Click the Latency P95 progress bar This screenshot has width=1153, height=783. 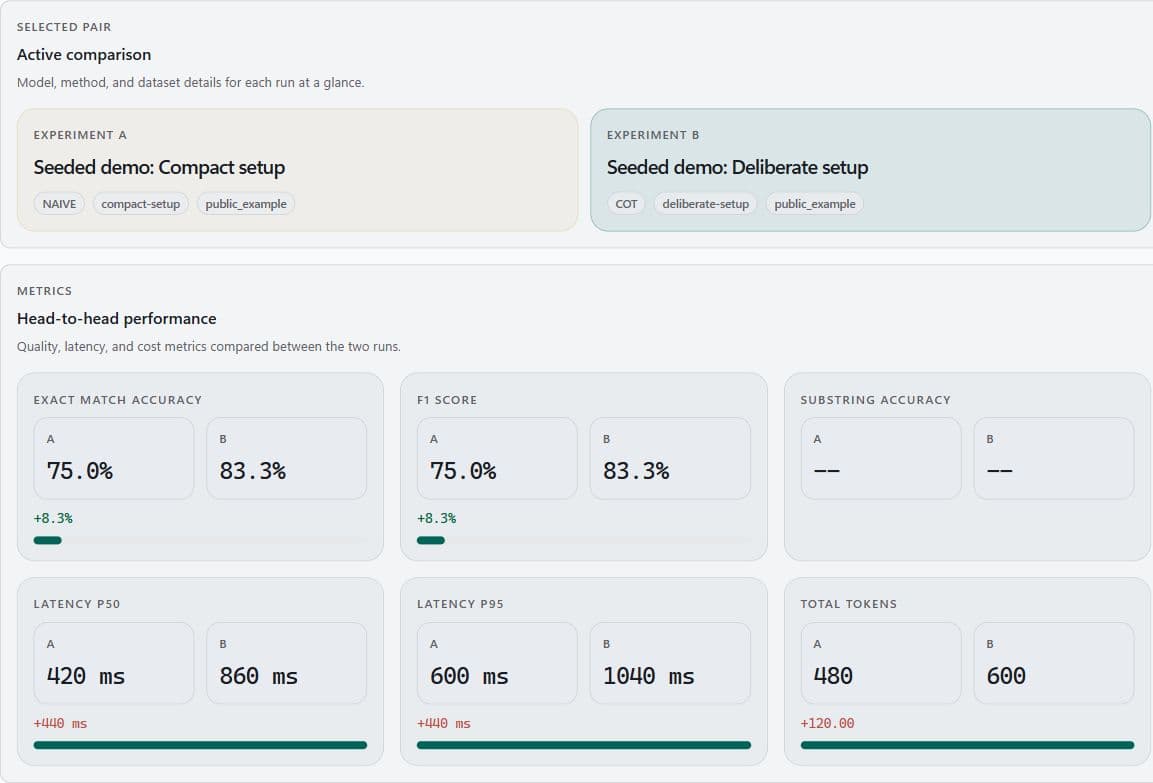[584, 745]
